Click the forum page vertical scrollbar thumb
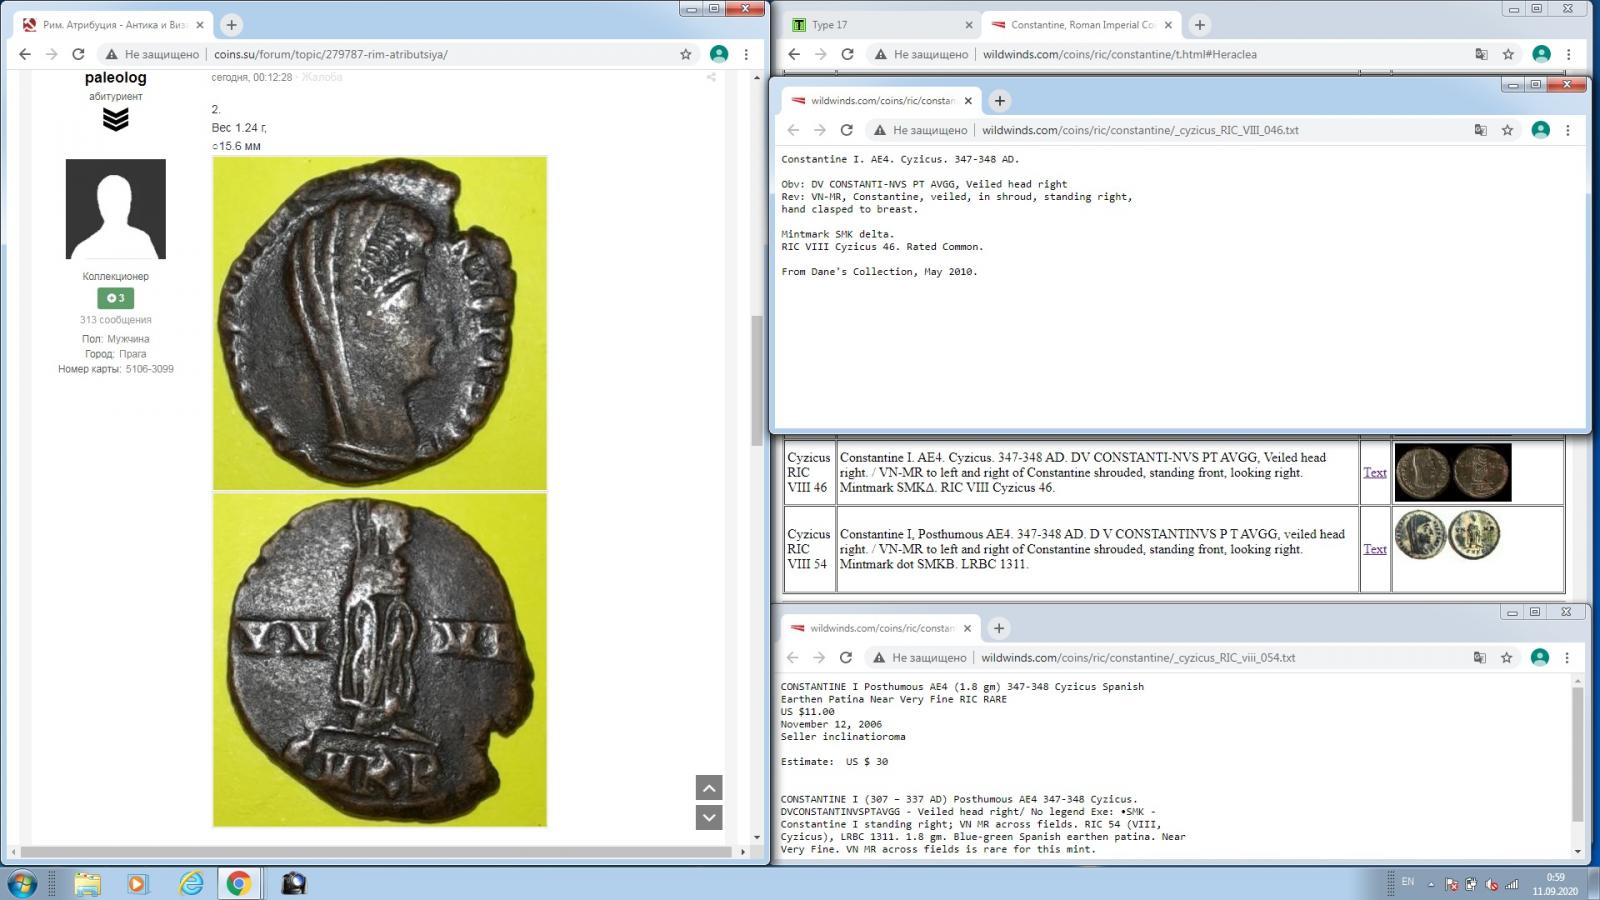Viewport: 1600px width, 900px height. (757, 380)
